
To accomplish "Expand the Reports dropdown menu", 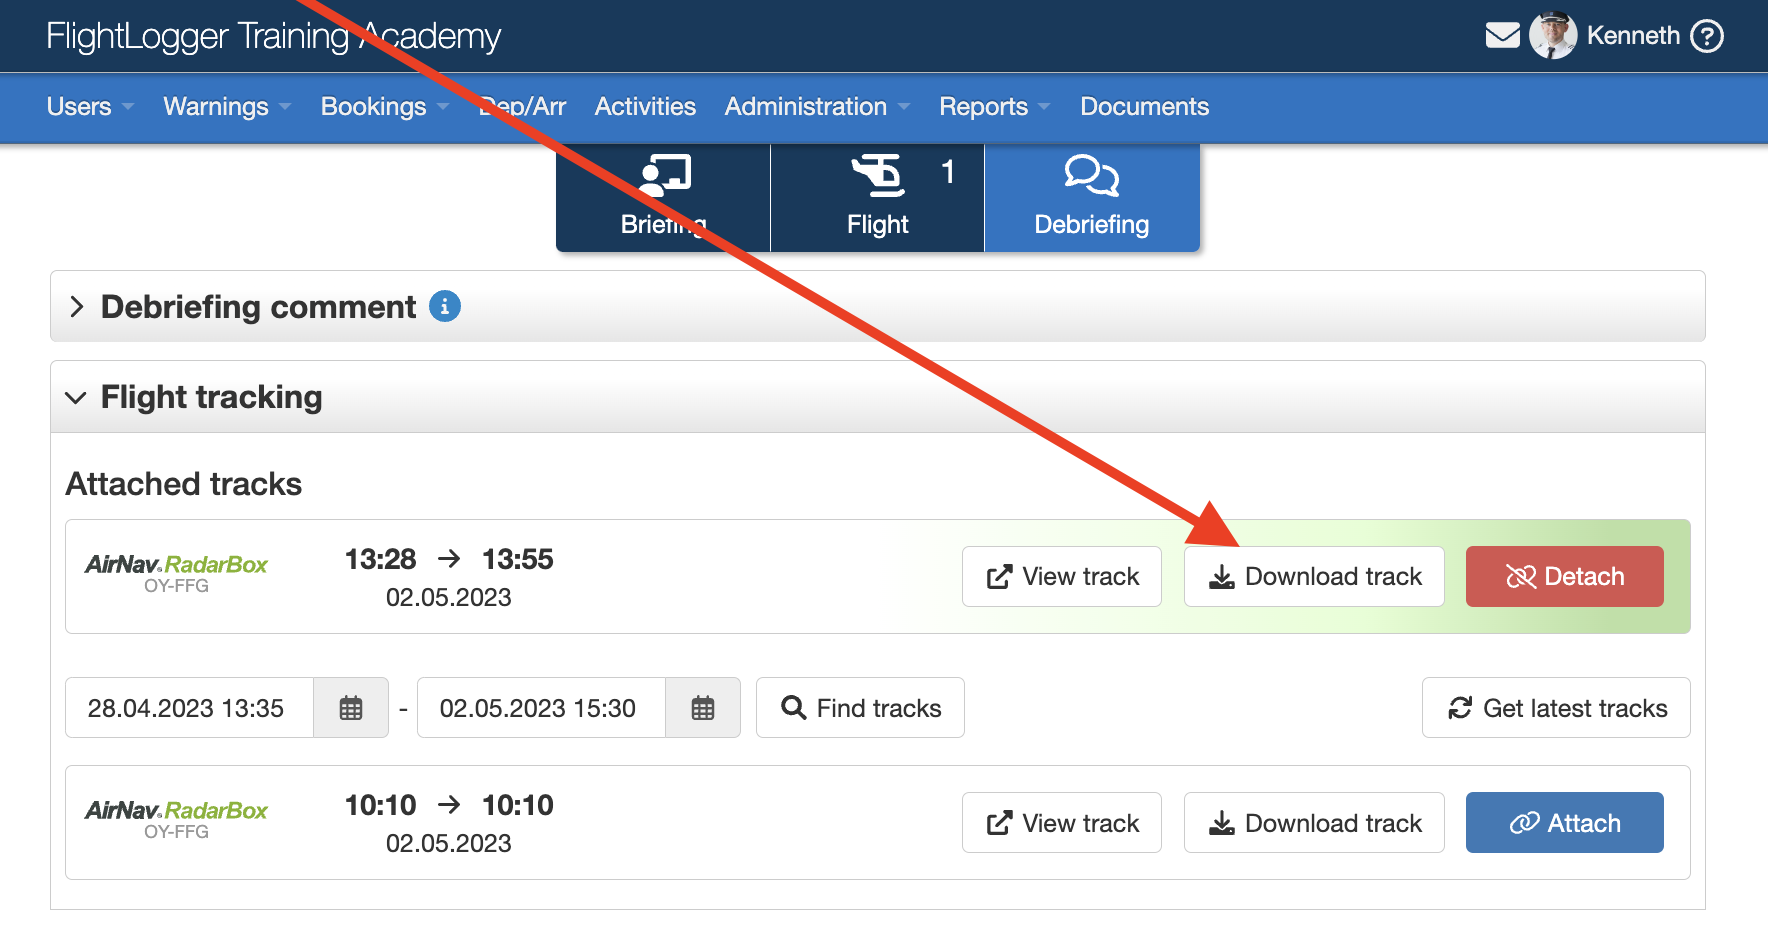I will pos(994,106).
